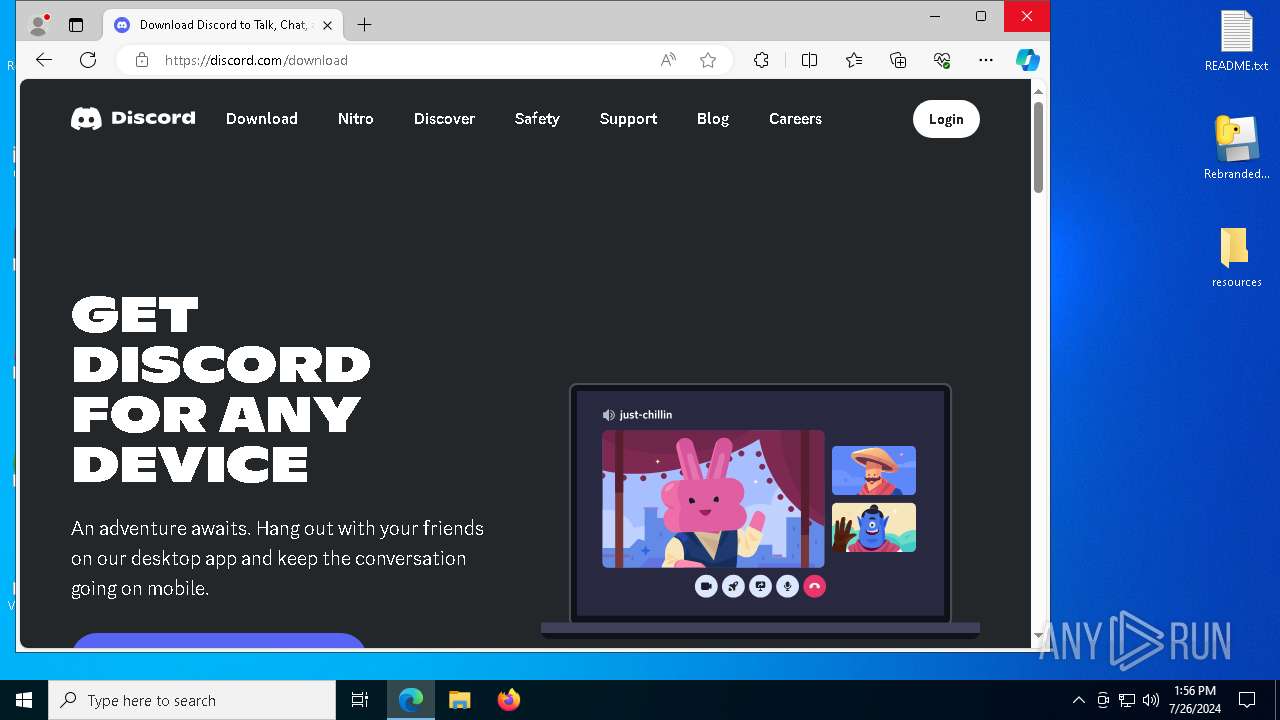
Task: Open File Explorer taskbar icon
Action: pos(459,700)
